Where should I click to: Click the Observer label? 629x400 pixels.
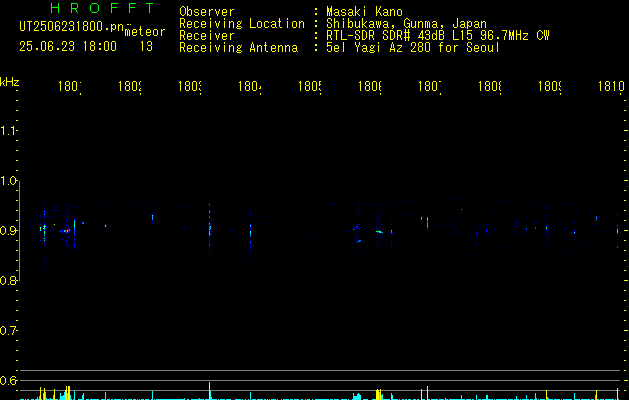pos(207,12)
